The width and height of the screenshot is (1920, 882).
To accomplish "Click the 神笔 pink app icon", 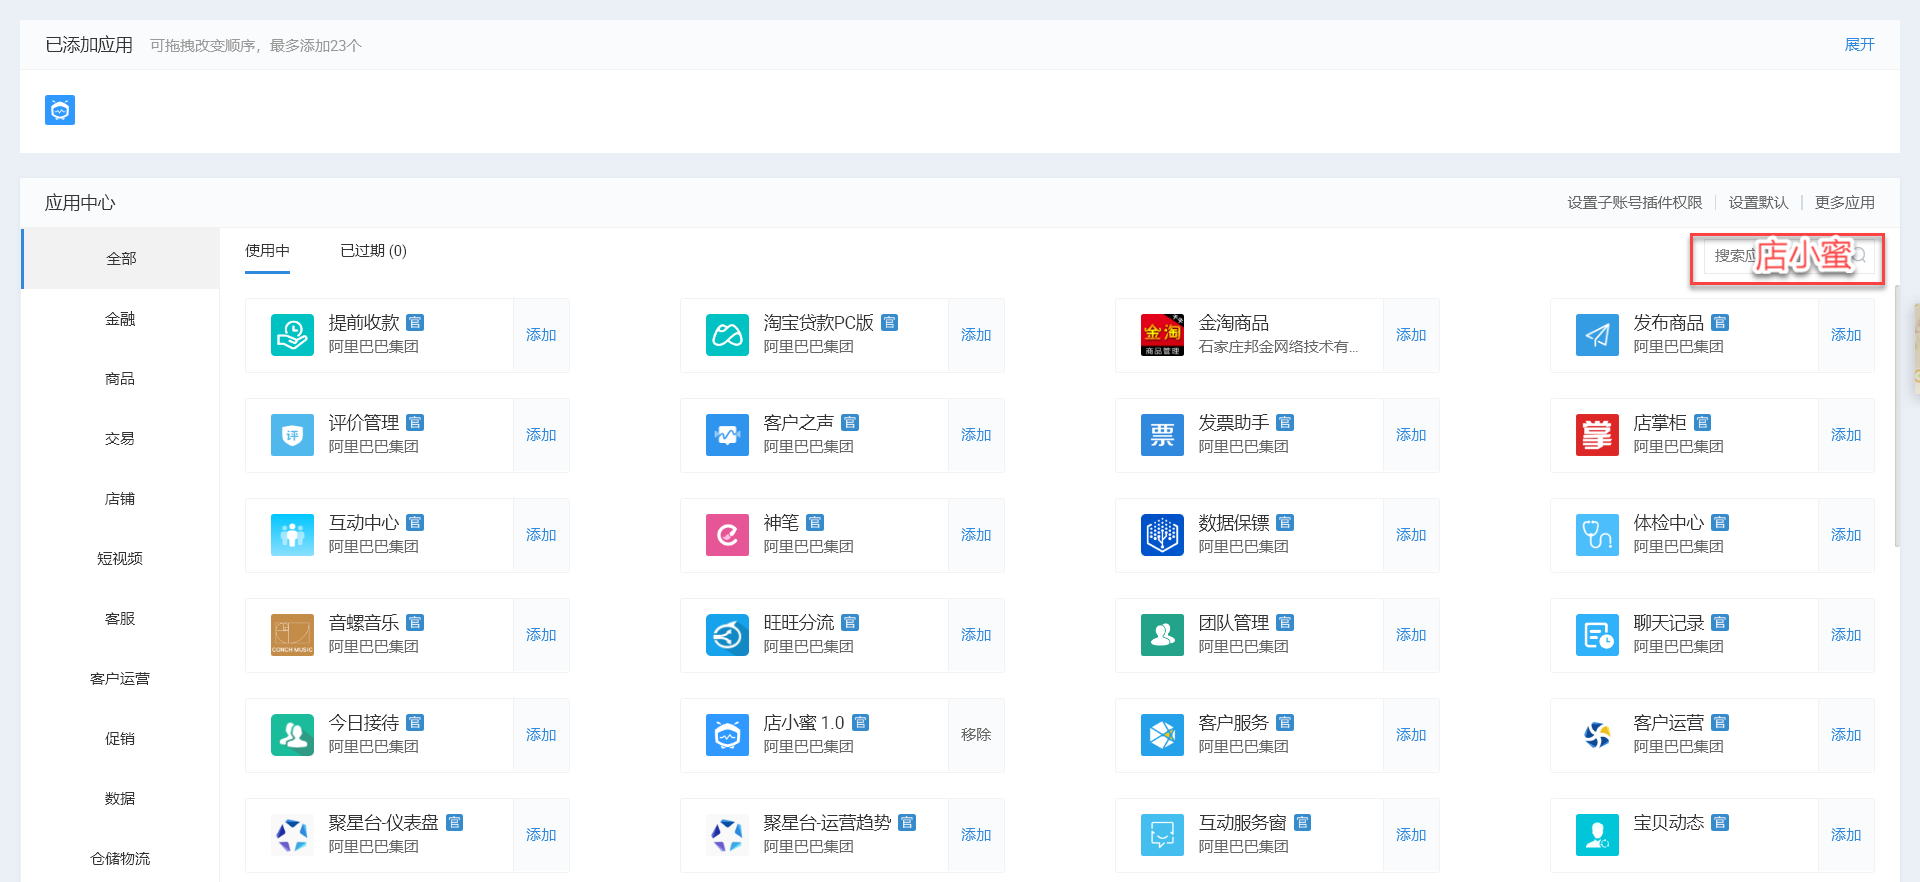I will [x=727, y=535].
